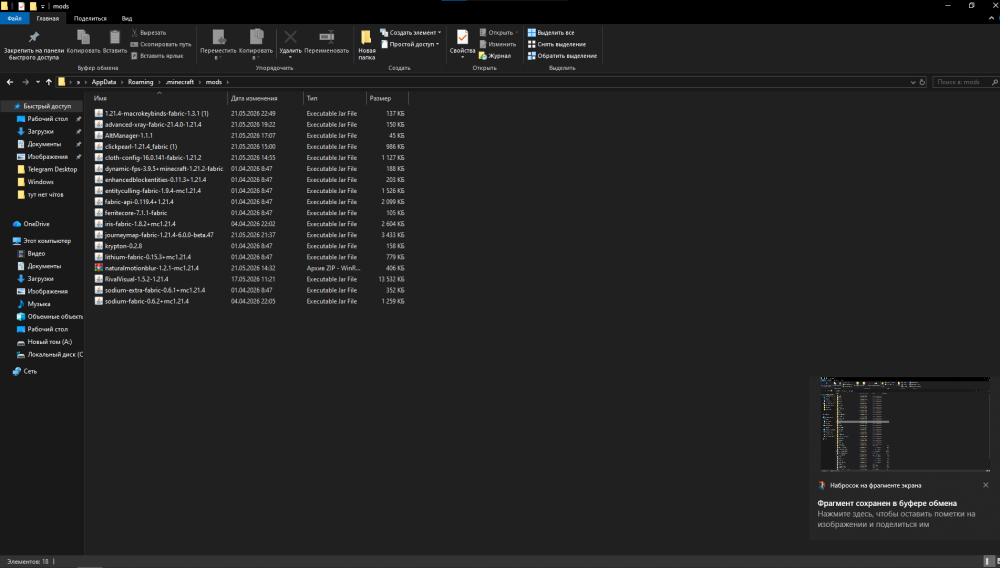Click AppData in the address path
The height and width of the screenshot is (568, 1000).
coord(104,82)
